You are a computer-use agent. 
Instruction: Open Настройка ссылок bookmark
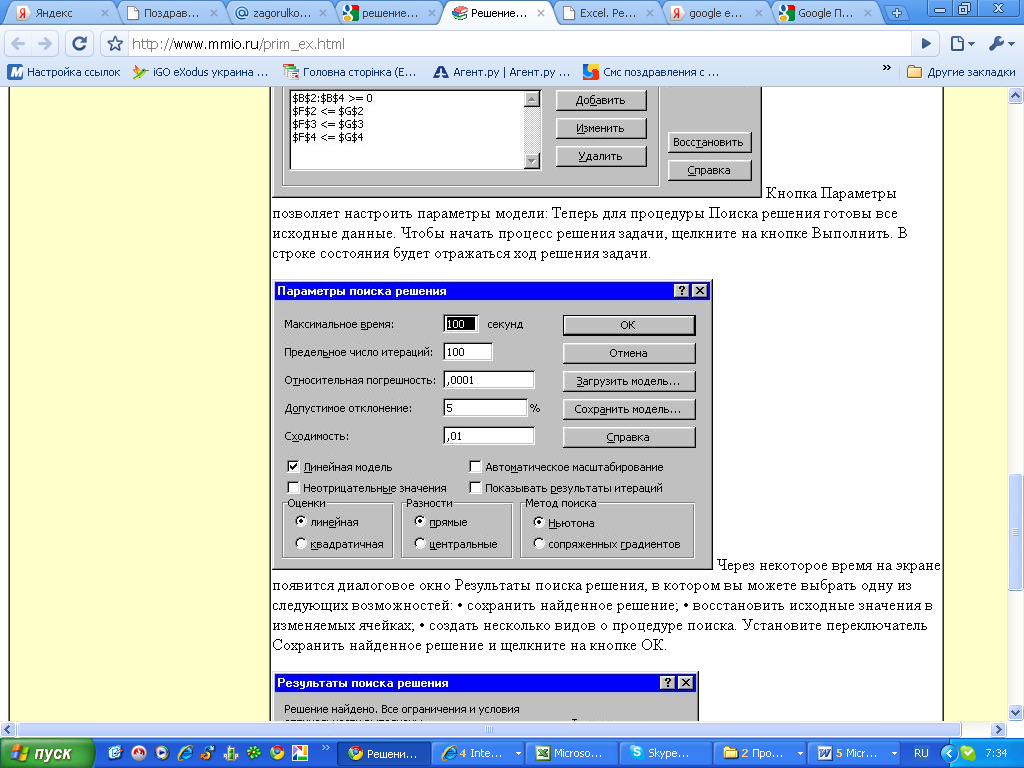point(64,72)
